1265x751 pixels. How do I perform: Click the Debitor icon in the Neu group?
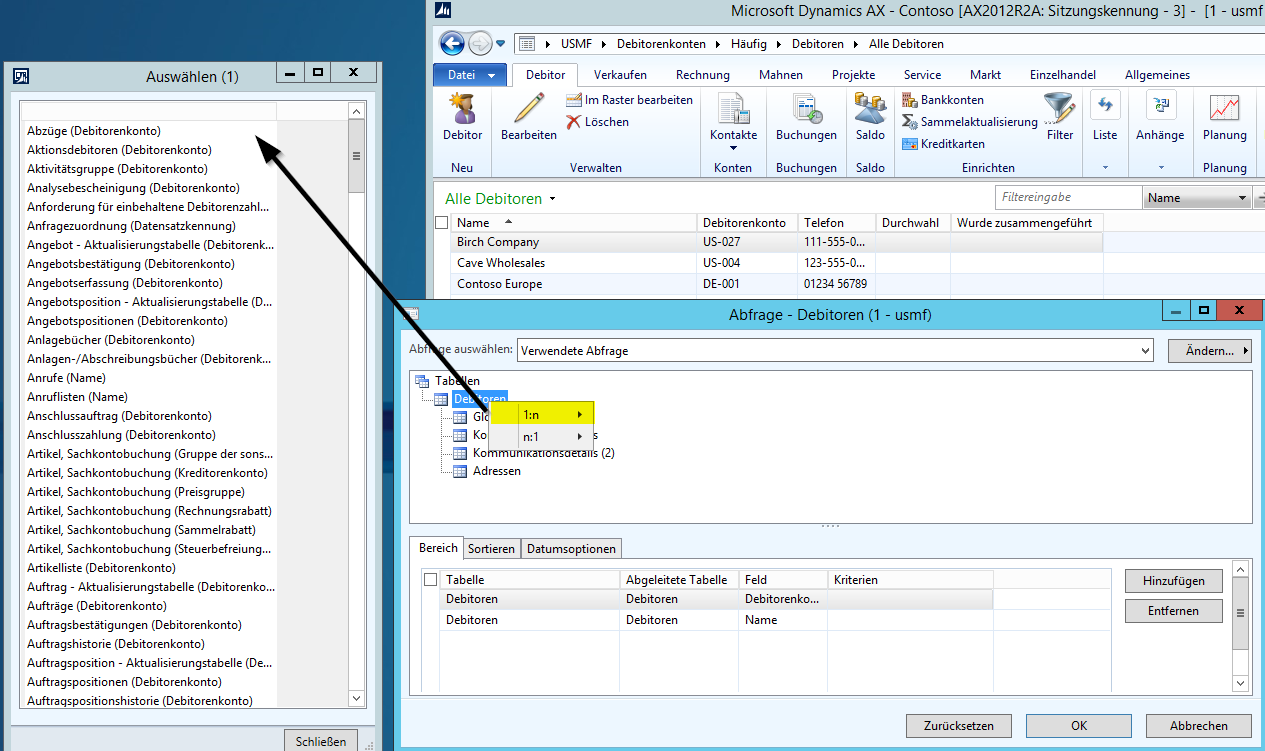(462, 108)
